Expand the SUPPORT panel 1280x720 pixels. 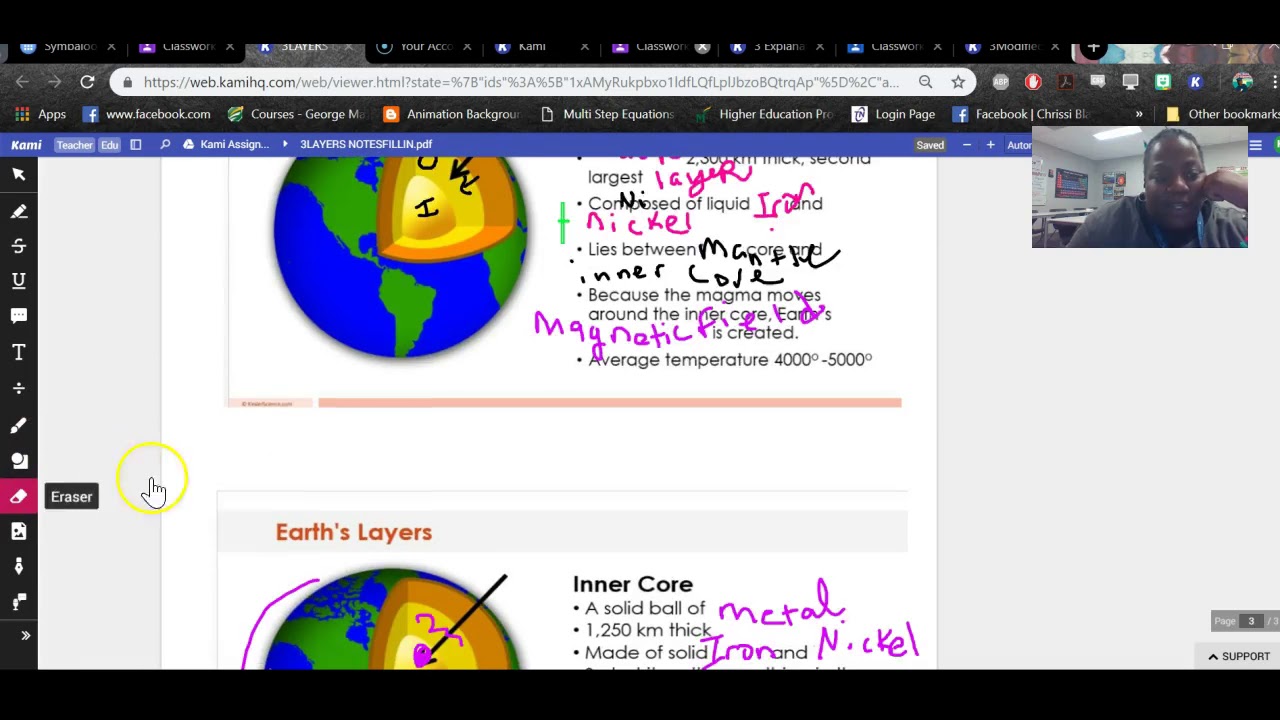tap(1238, 656)
